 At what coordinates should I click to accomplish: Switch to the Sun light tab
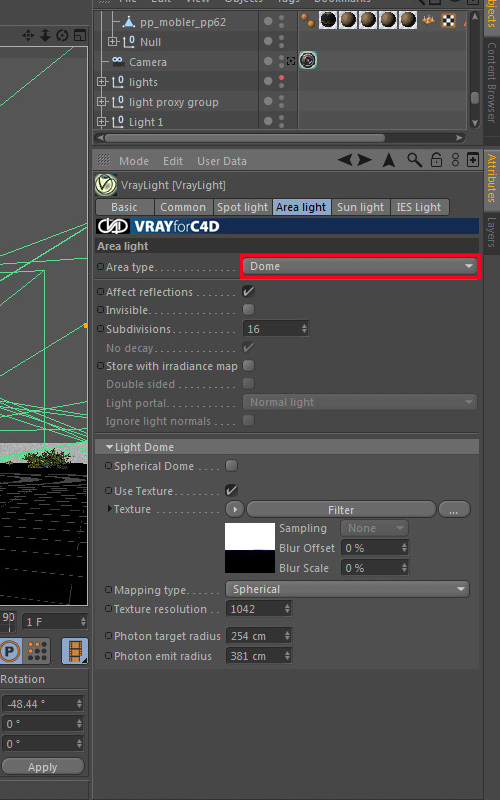(361, 207)
